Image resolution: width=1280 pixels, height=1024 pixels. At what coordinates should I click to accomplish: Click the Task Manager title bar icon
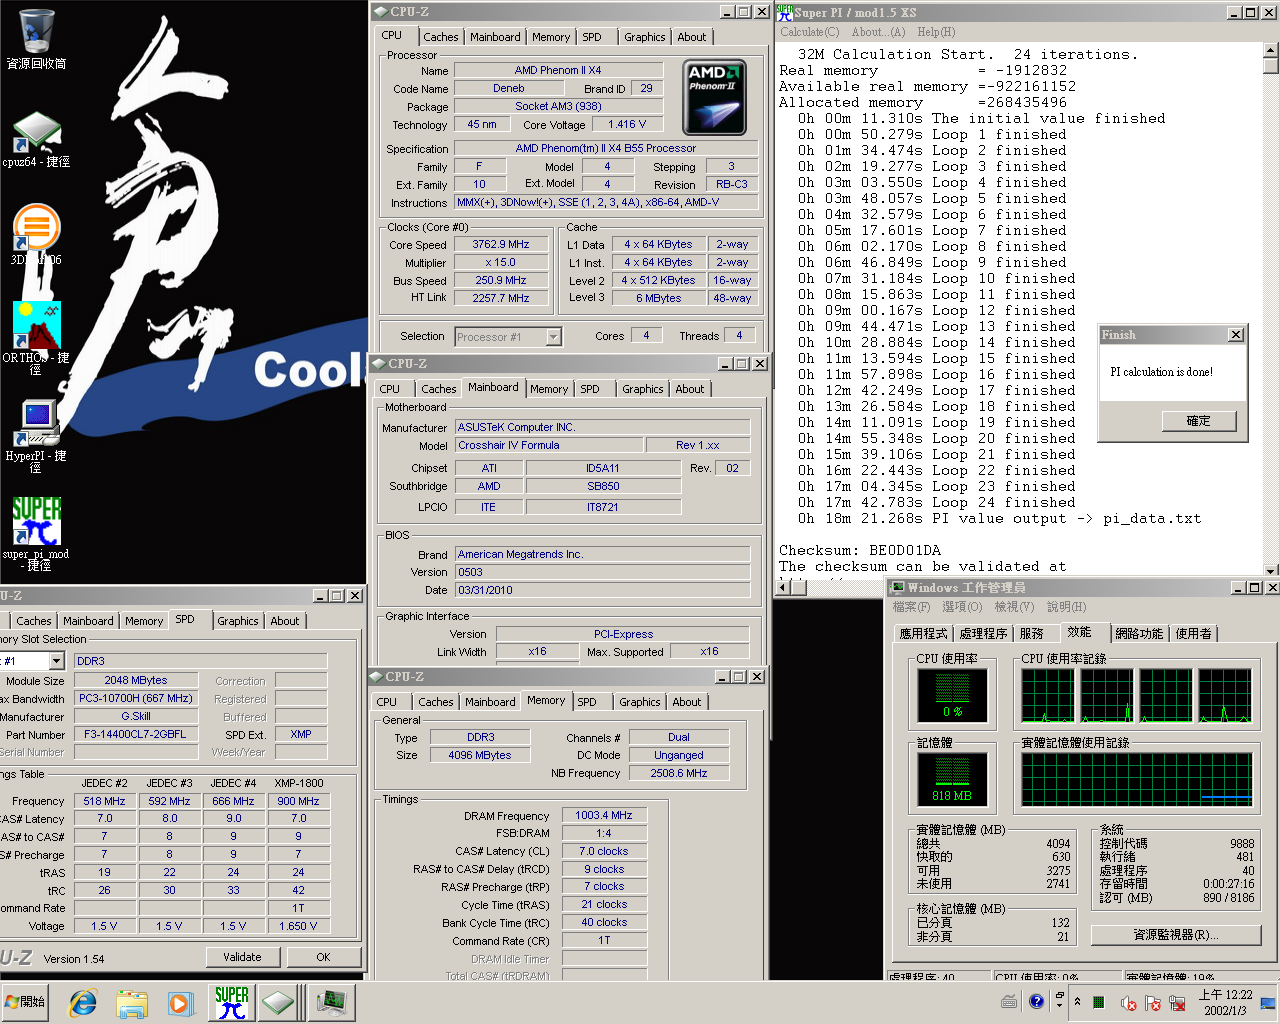pos(898,588)
